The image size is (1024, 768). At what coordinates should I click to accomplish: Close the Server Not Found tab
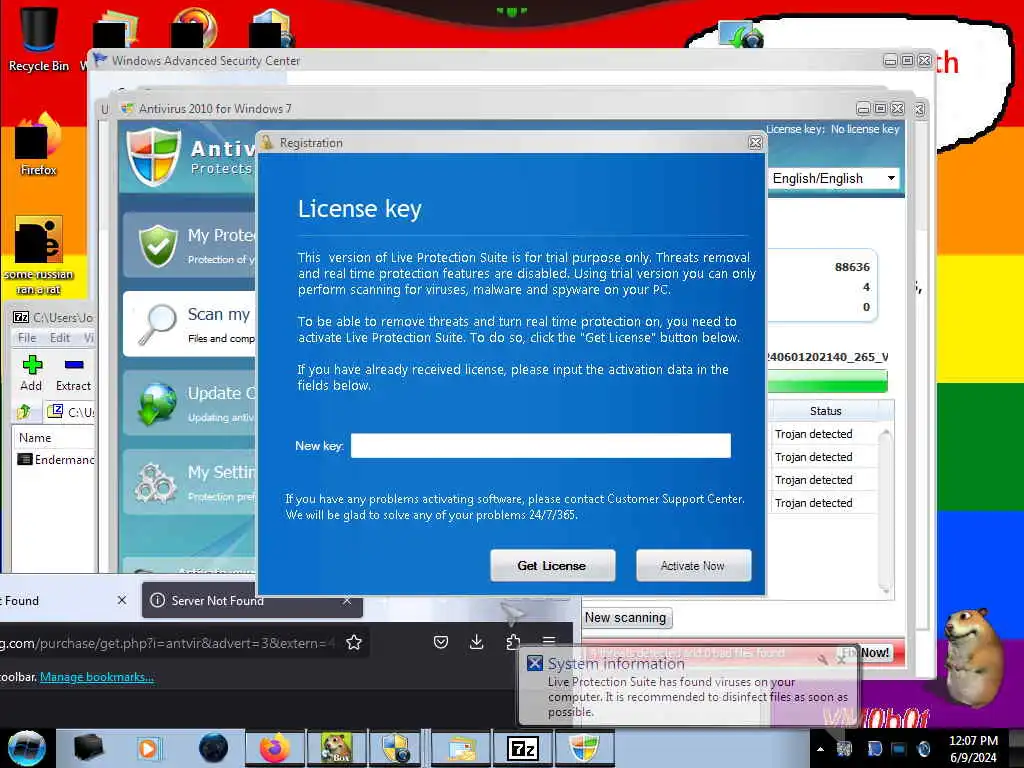tap(347, 600)
